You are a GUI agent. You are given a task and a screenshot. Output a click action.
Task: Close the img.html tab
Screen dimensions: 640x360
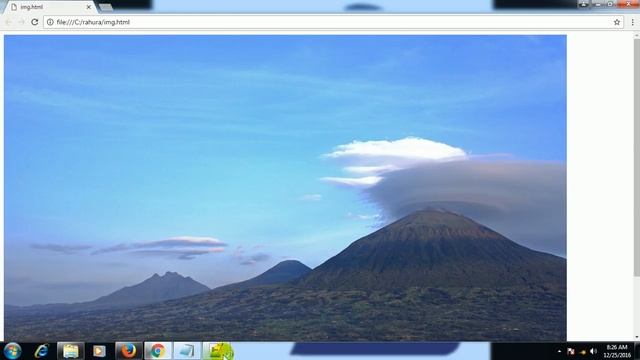pos(89,7)
